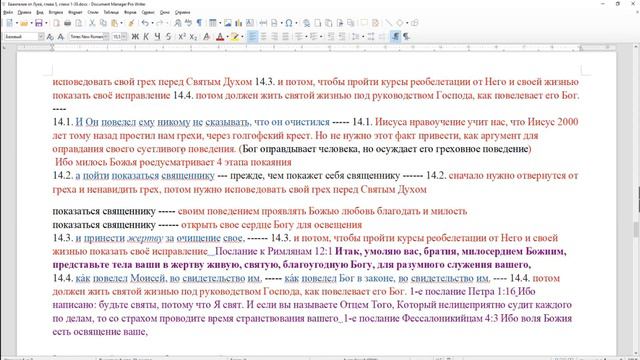Image resolution: width=640 pixels, height=360 pixels.
Task: Open the Сервис menu
Action: point(148,13)
